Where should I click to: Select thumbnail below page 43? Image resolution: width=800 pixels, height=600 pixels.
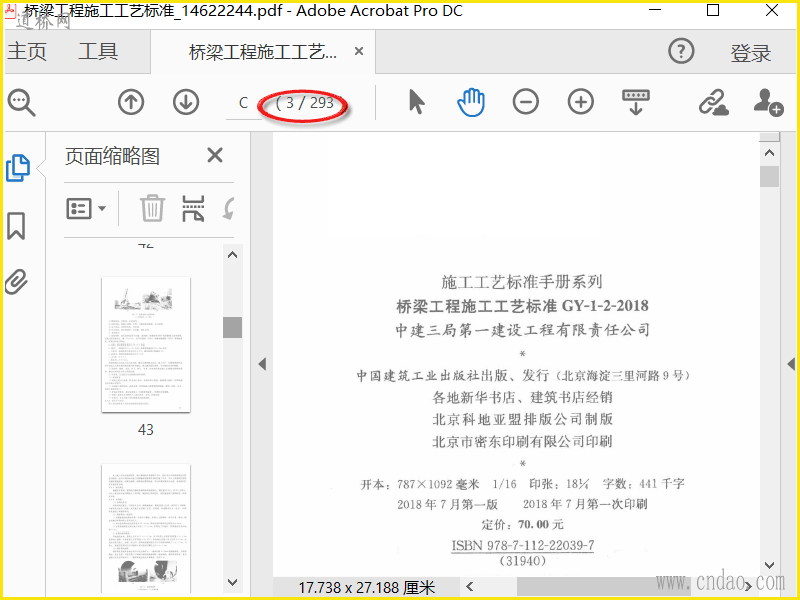tap(146, 528)
